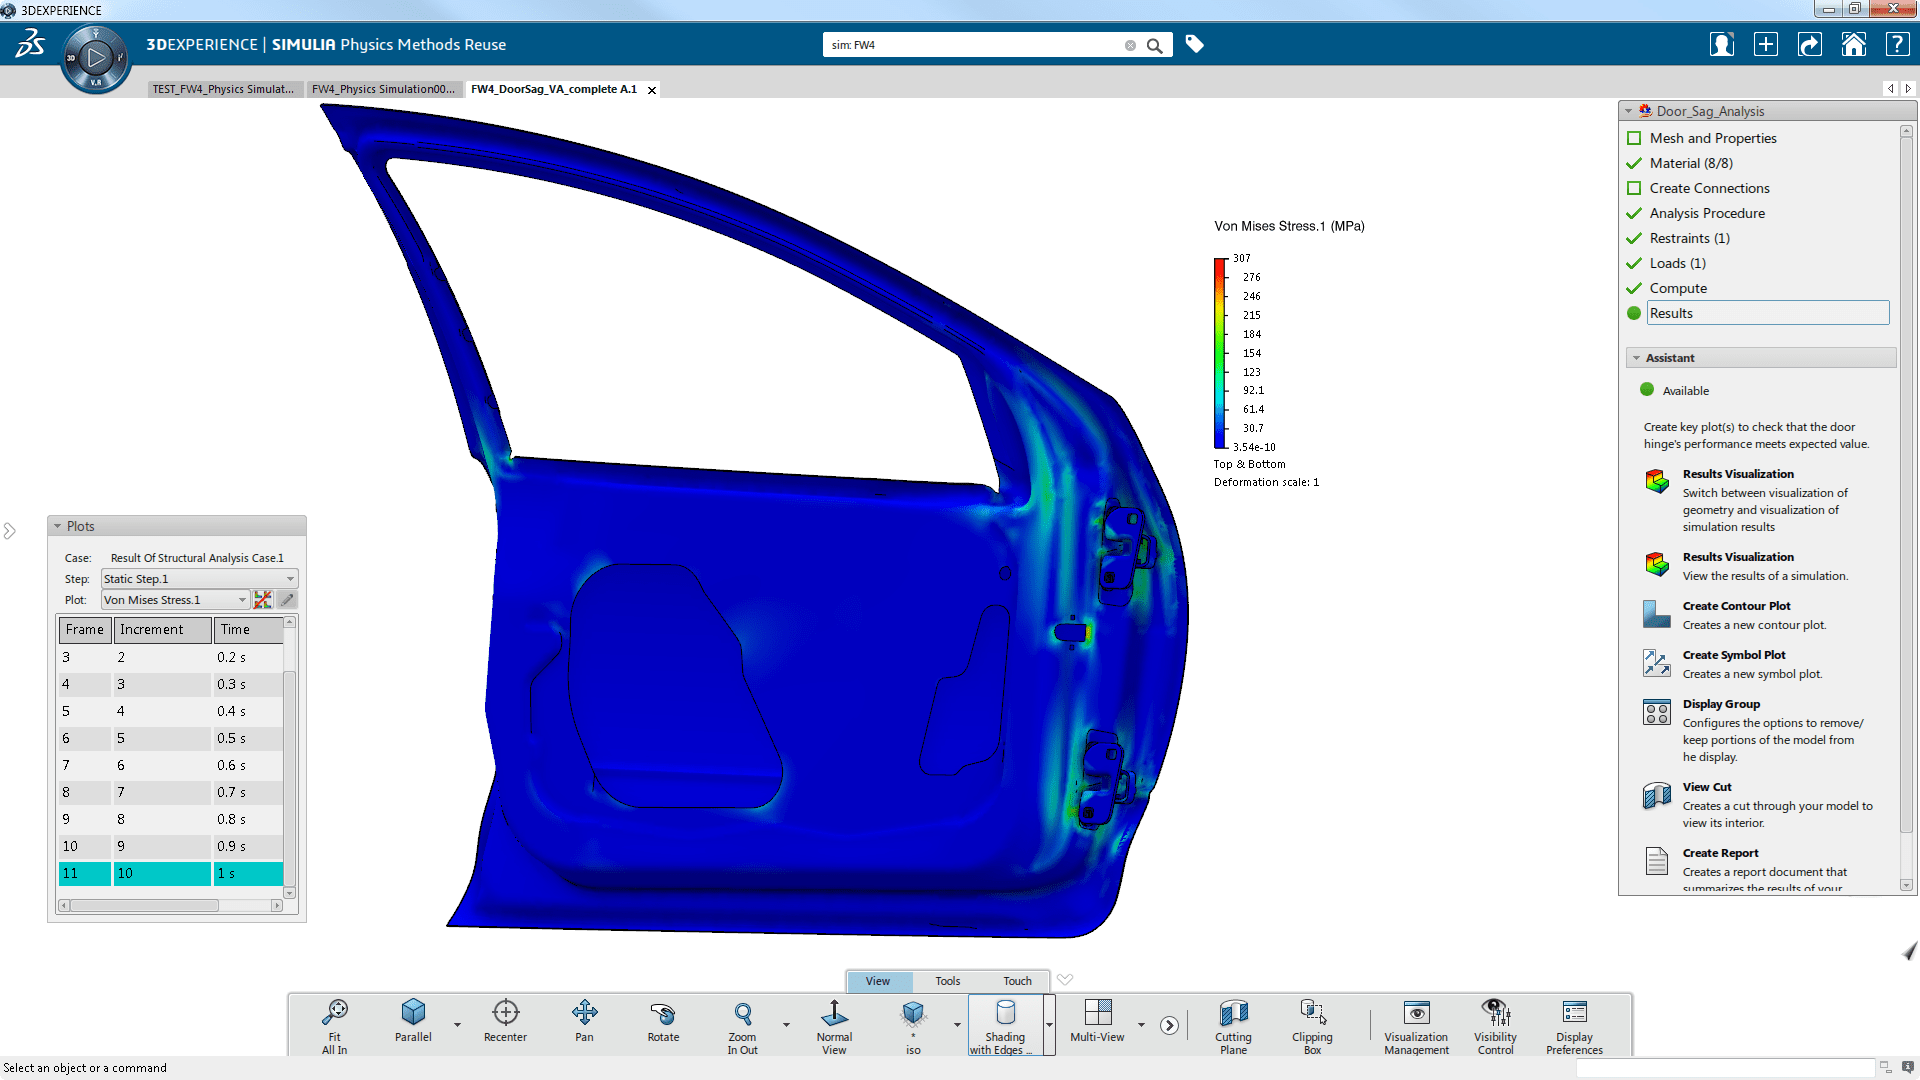Toggle Material checklist item visibility
This screenshot has width=1920, height=1080.
pos(1635,162)
